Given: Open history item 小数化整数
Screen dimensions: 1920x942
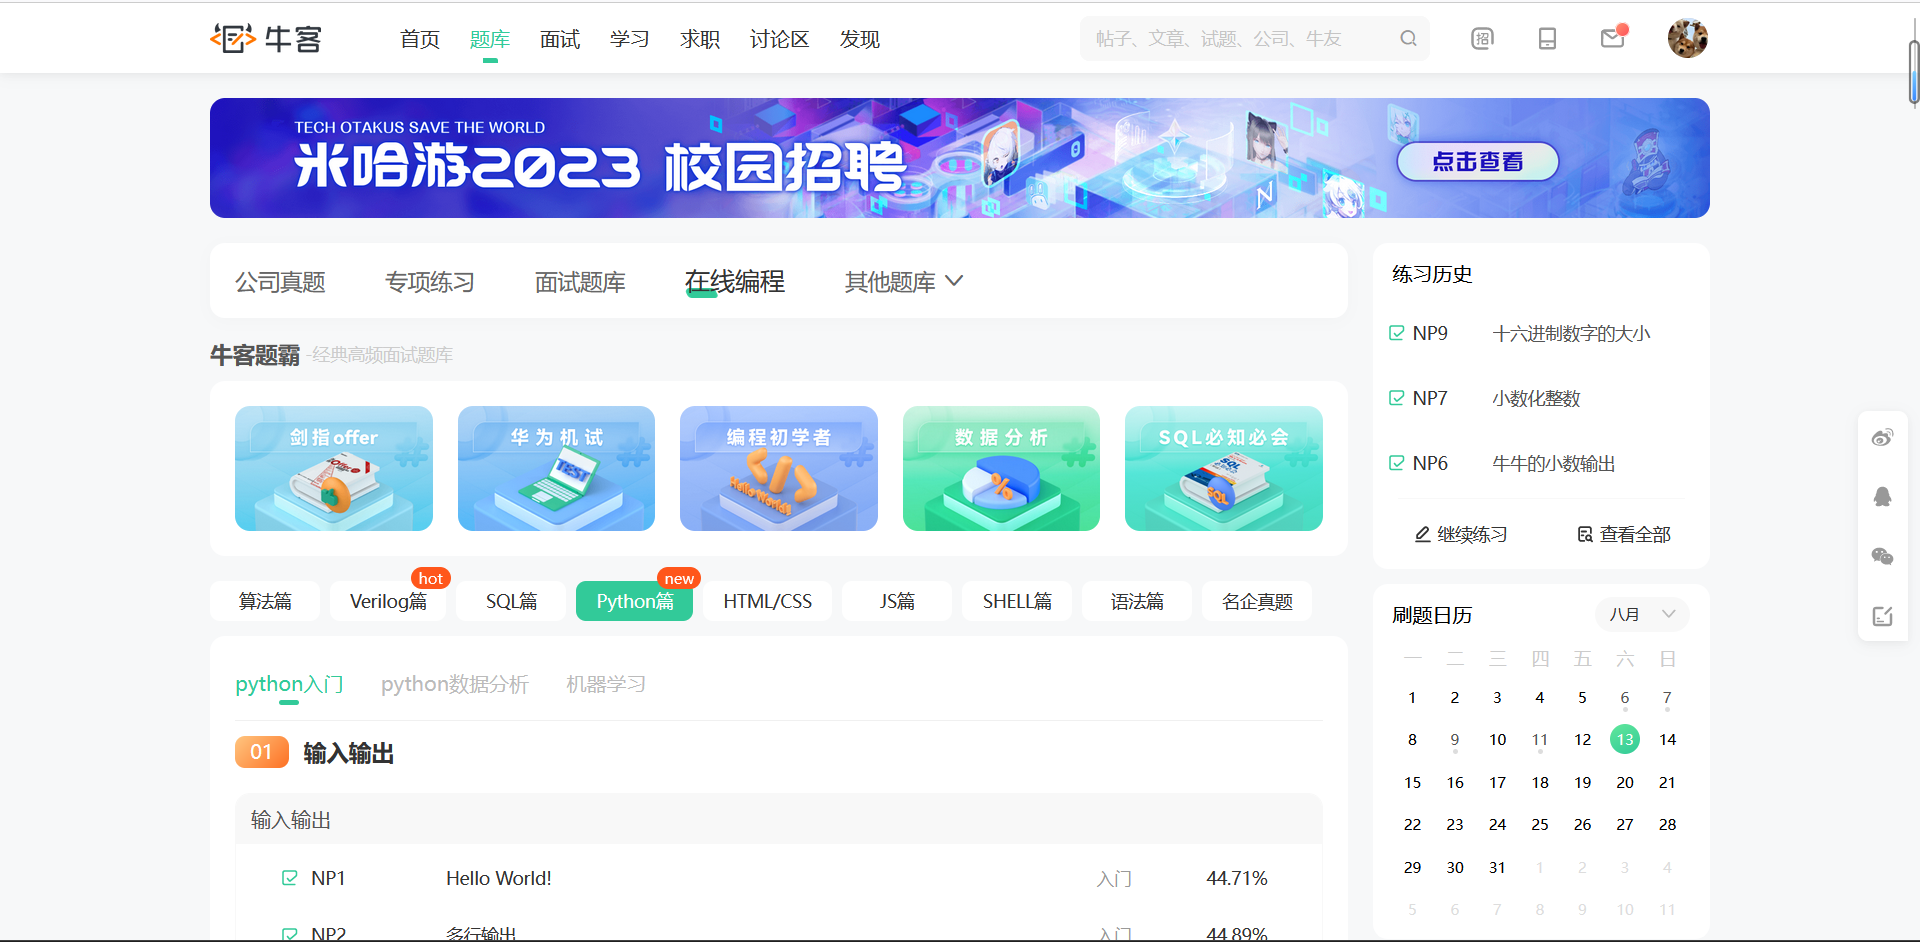Looking at the screenshot, I should click(1536, 398).
